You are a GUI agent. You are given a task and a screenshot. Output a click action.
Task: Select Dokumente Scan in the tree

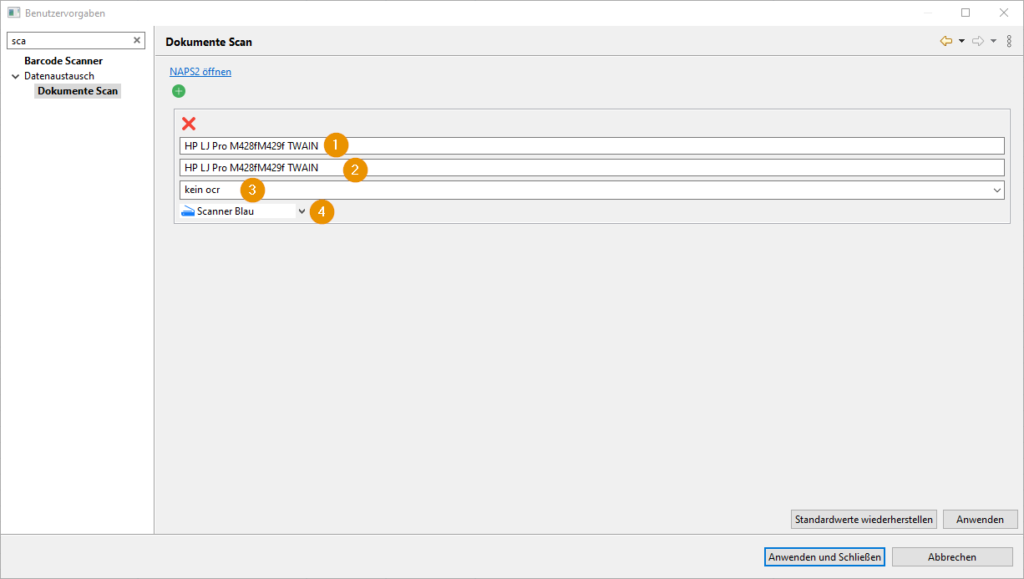pyautogui.click(x=78, y=91)
